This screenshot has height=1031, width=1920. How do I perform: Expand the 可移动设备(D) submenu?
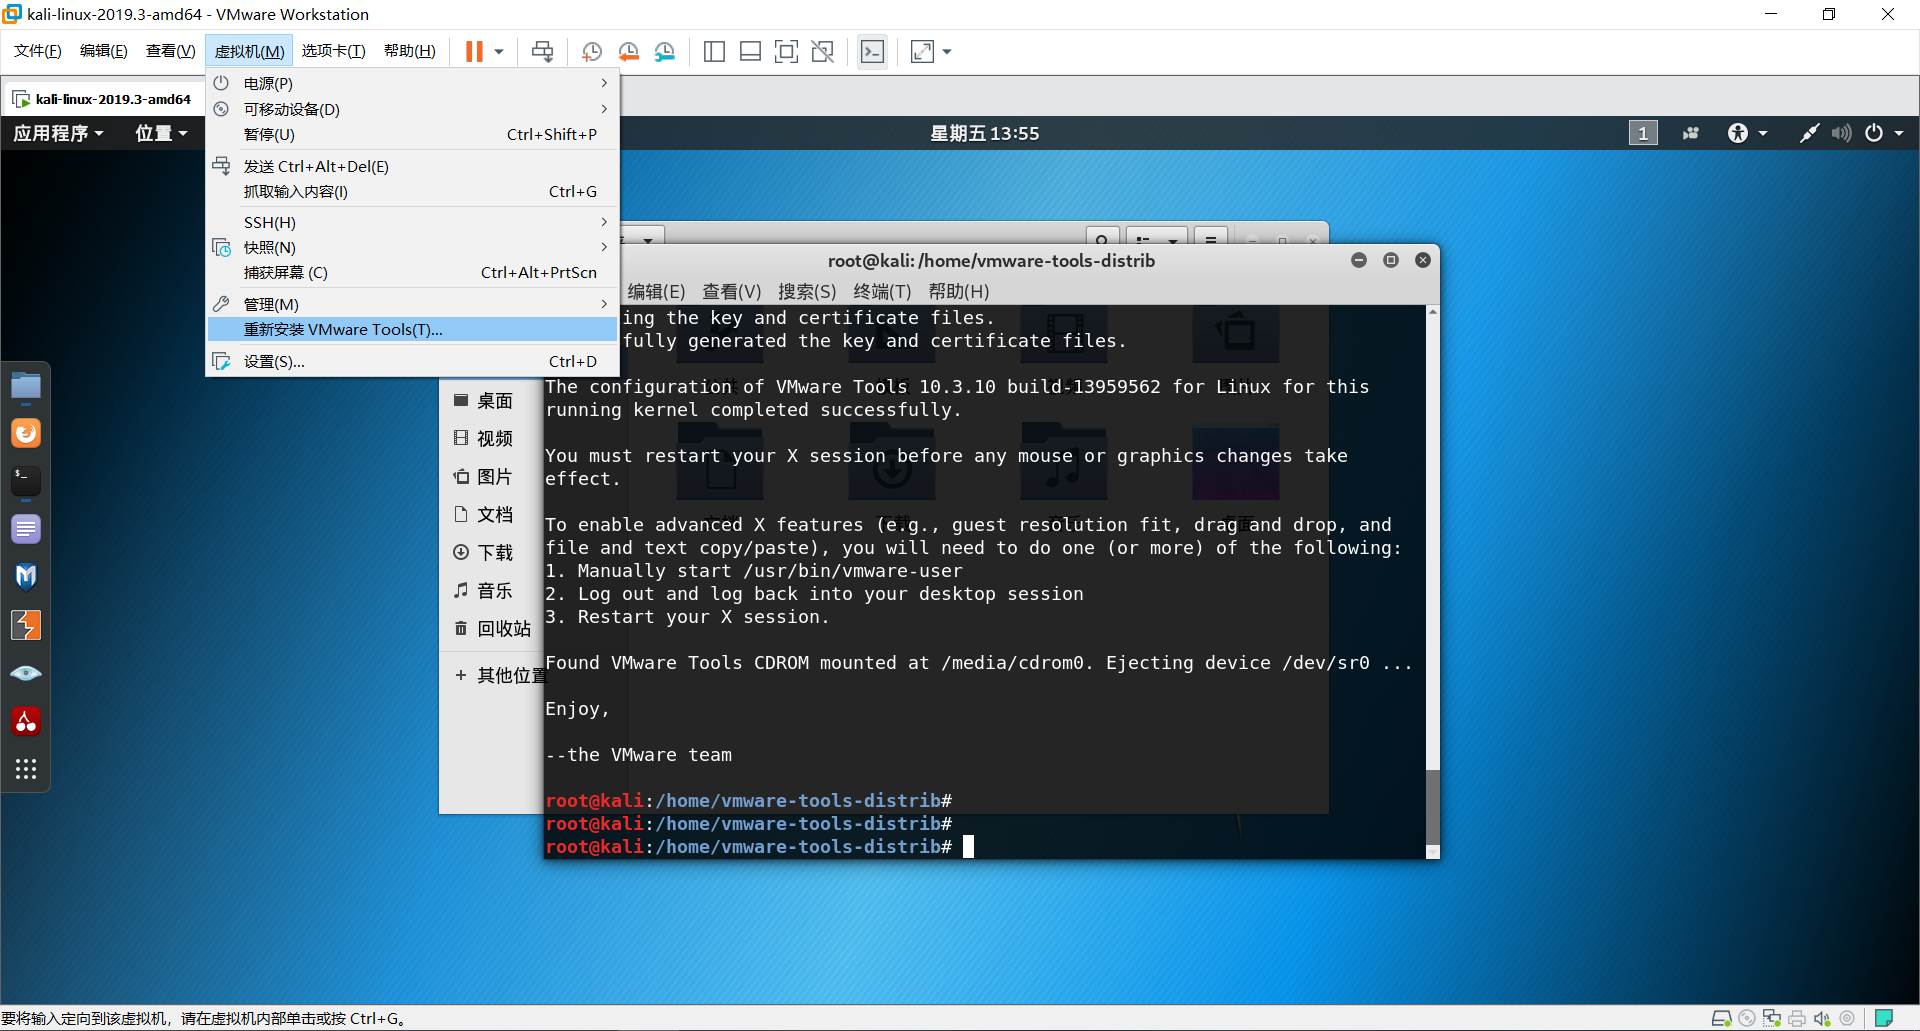point(412,109)
